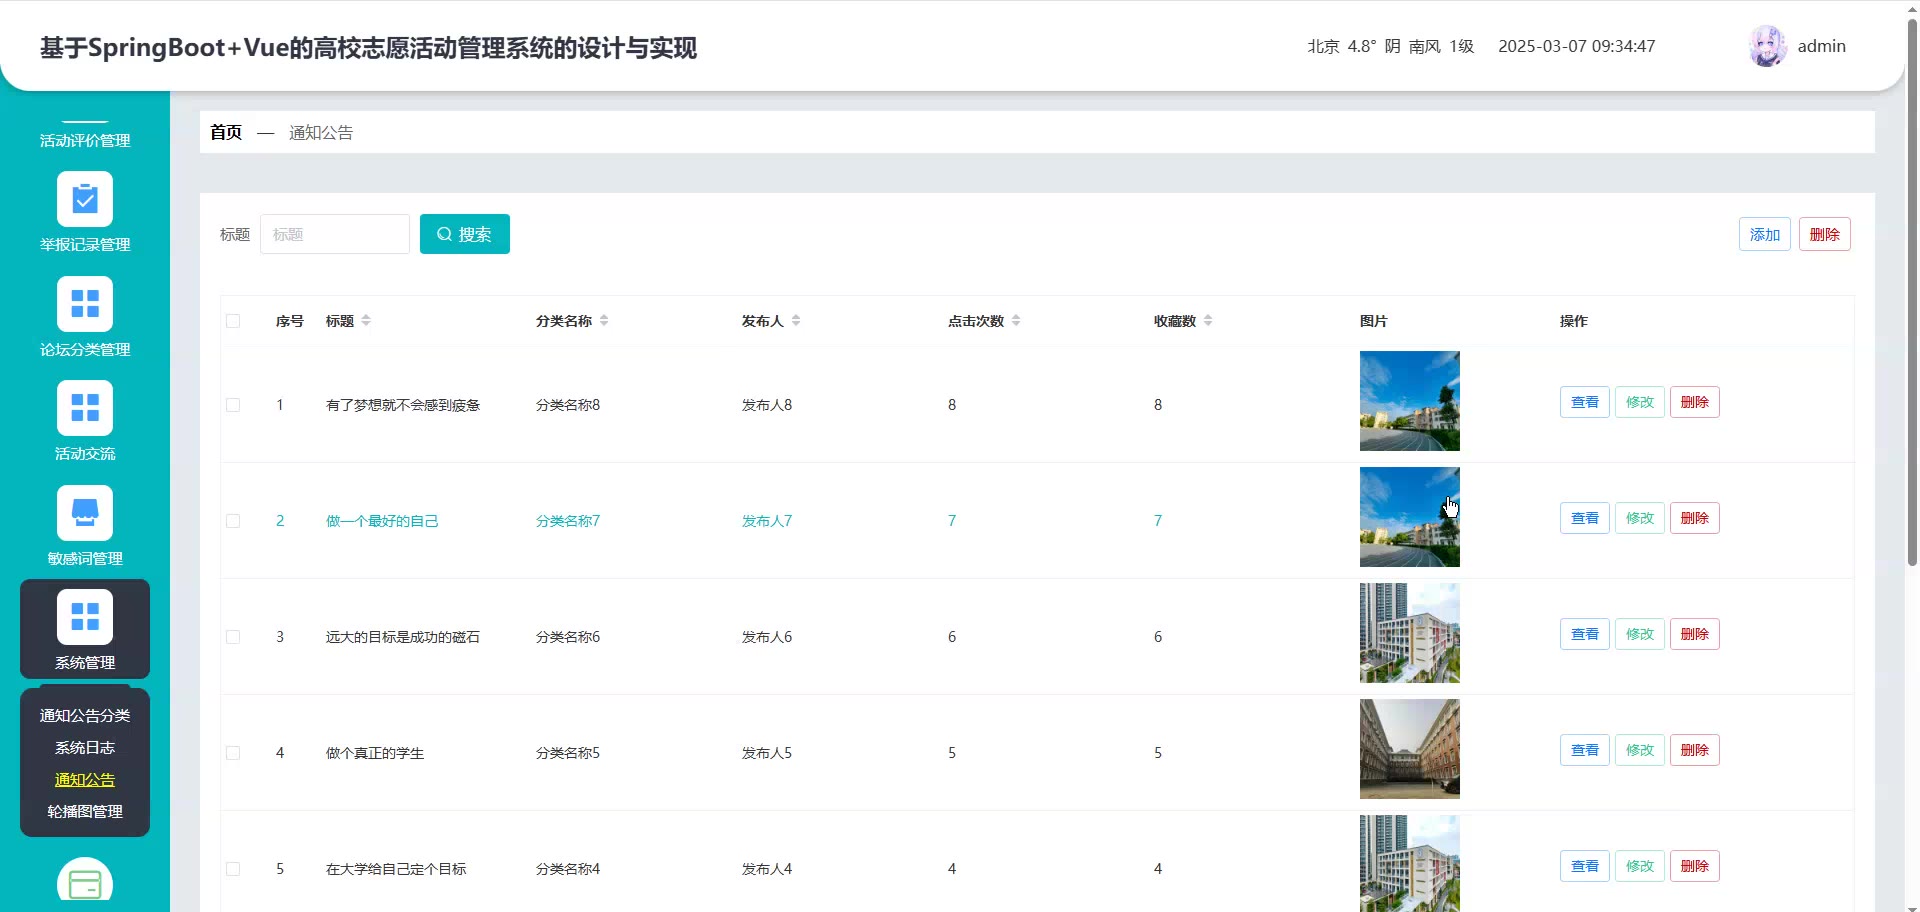Screen dimensions: 1920x912
Task: Check the checkbox for row 1
Action: (233, 405)
